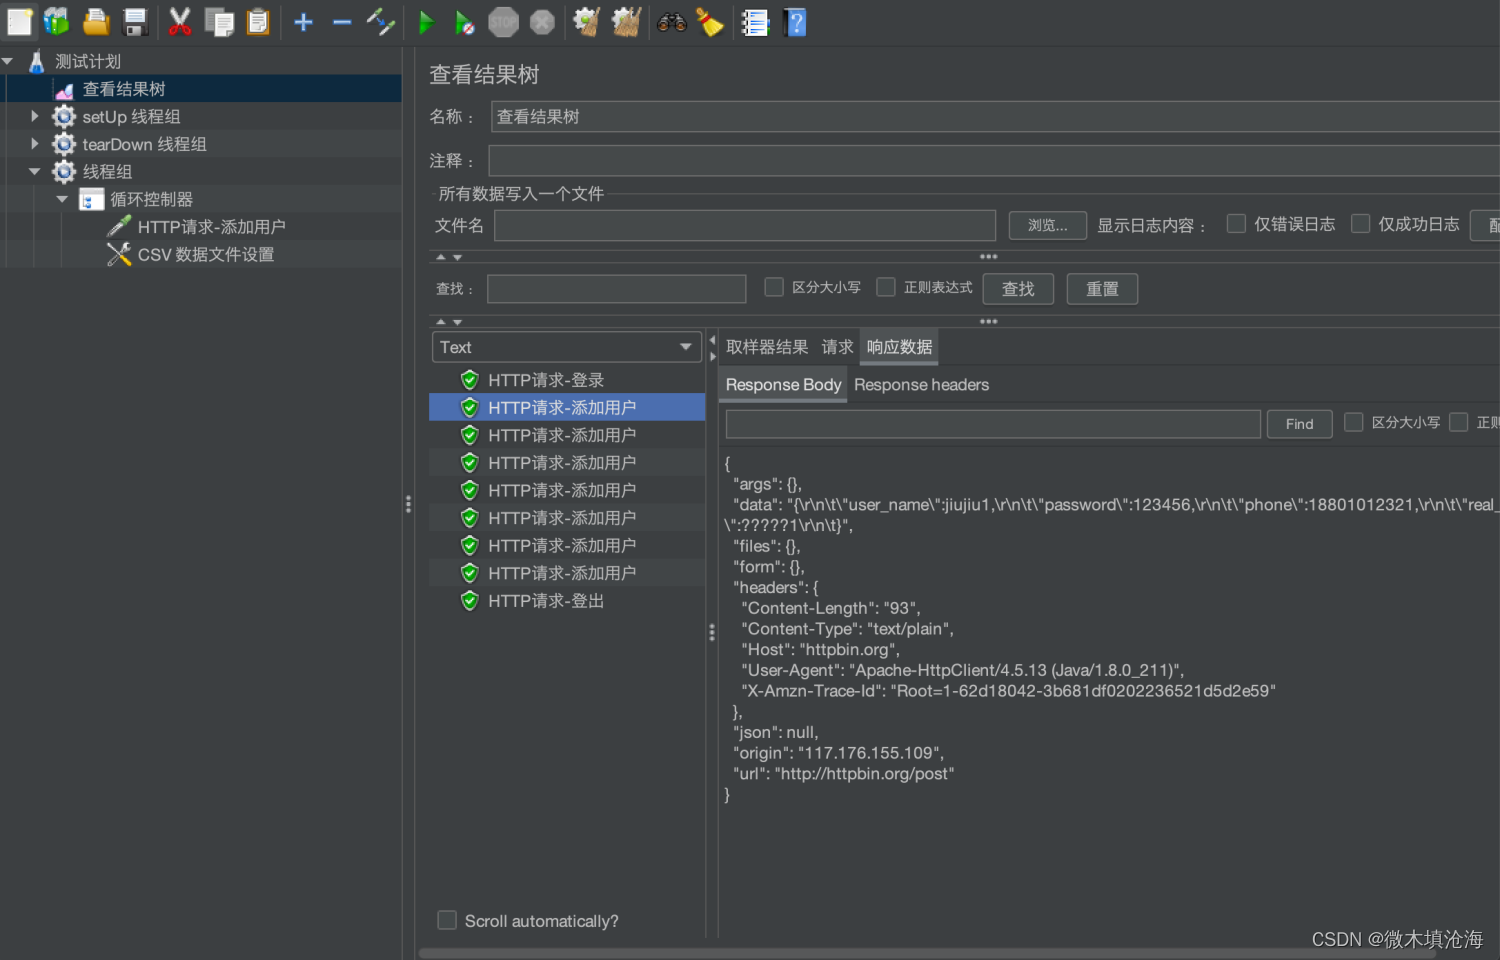Image resolution: width=1500 pixels, height=960 pixels.
Task: Open the Text renderer dropdown
Action: 567,347
